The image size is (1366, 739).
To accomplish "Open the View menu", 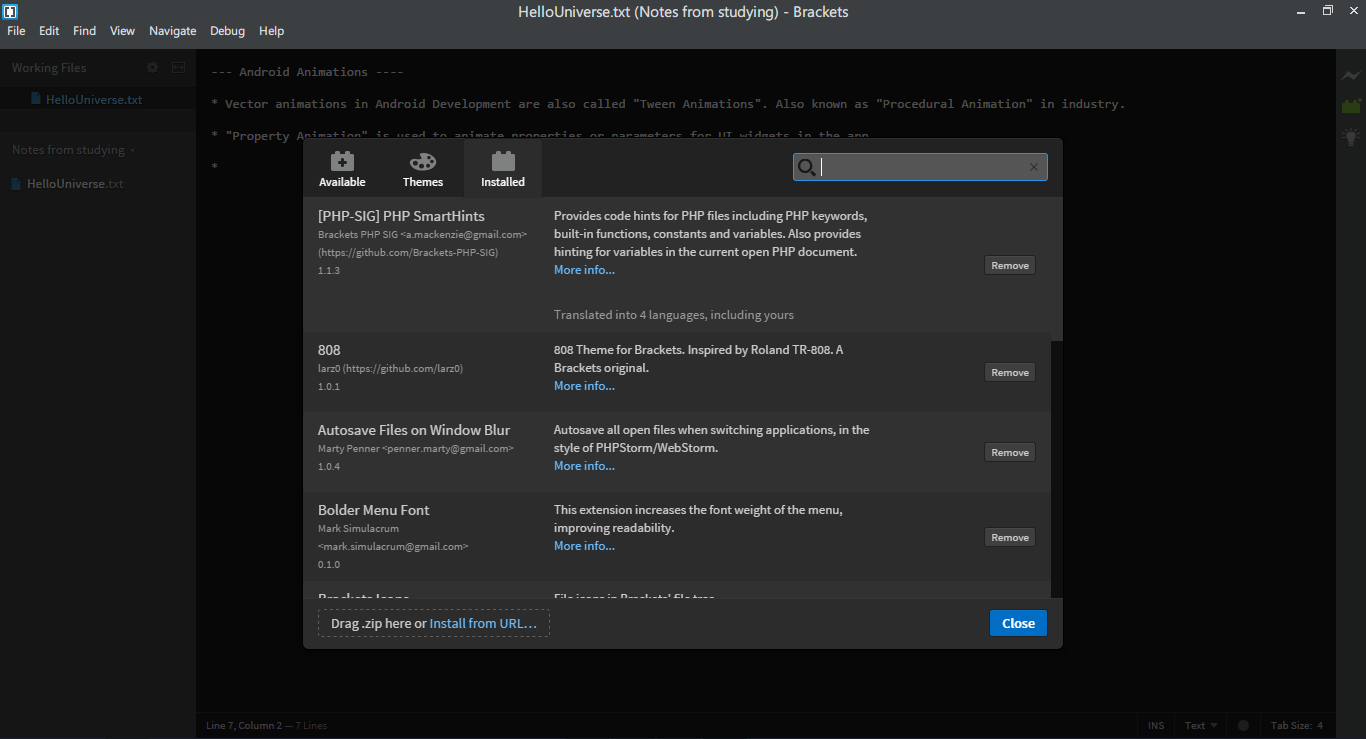I will coord(122,31).
